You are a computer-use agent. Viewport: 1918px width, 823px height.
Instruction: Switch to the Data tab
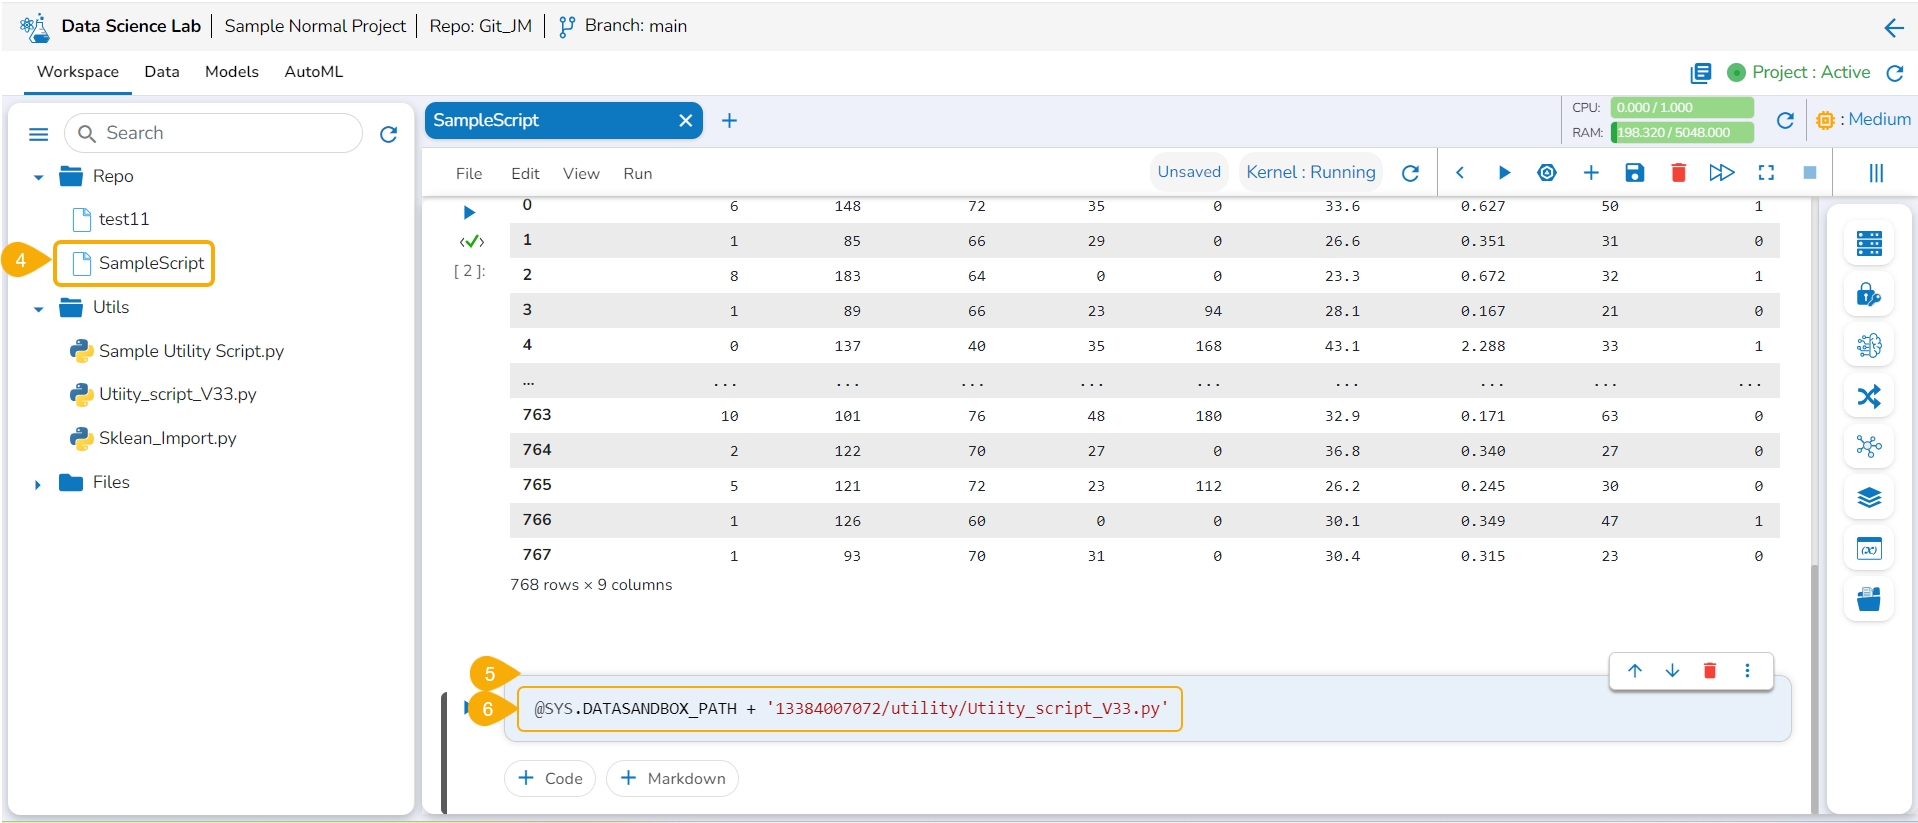161,72
